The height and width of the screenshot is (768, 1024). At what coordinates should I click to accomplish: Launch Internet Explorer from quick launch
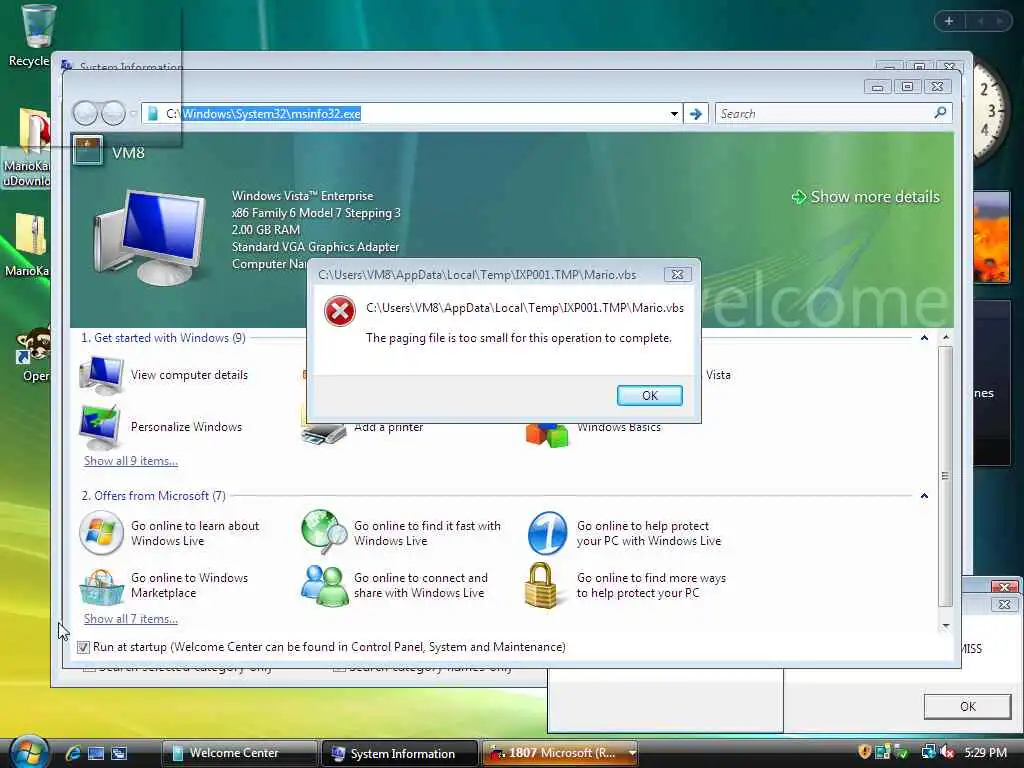pyautogui.click(x=73, y=753)
